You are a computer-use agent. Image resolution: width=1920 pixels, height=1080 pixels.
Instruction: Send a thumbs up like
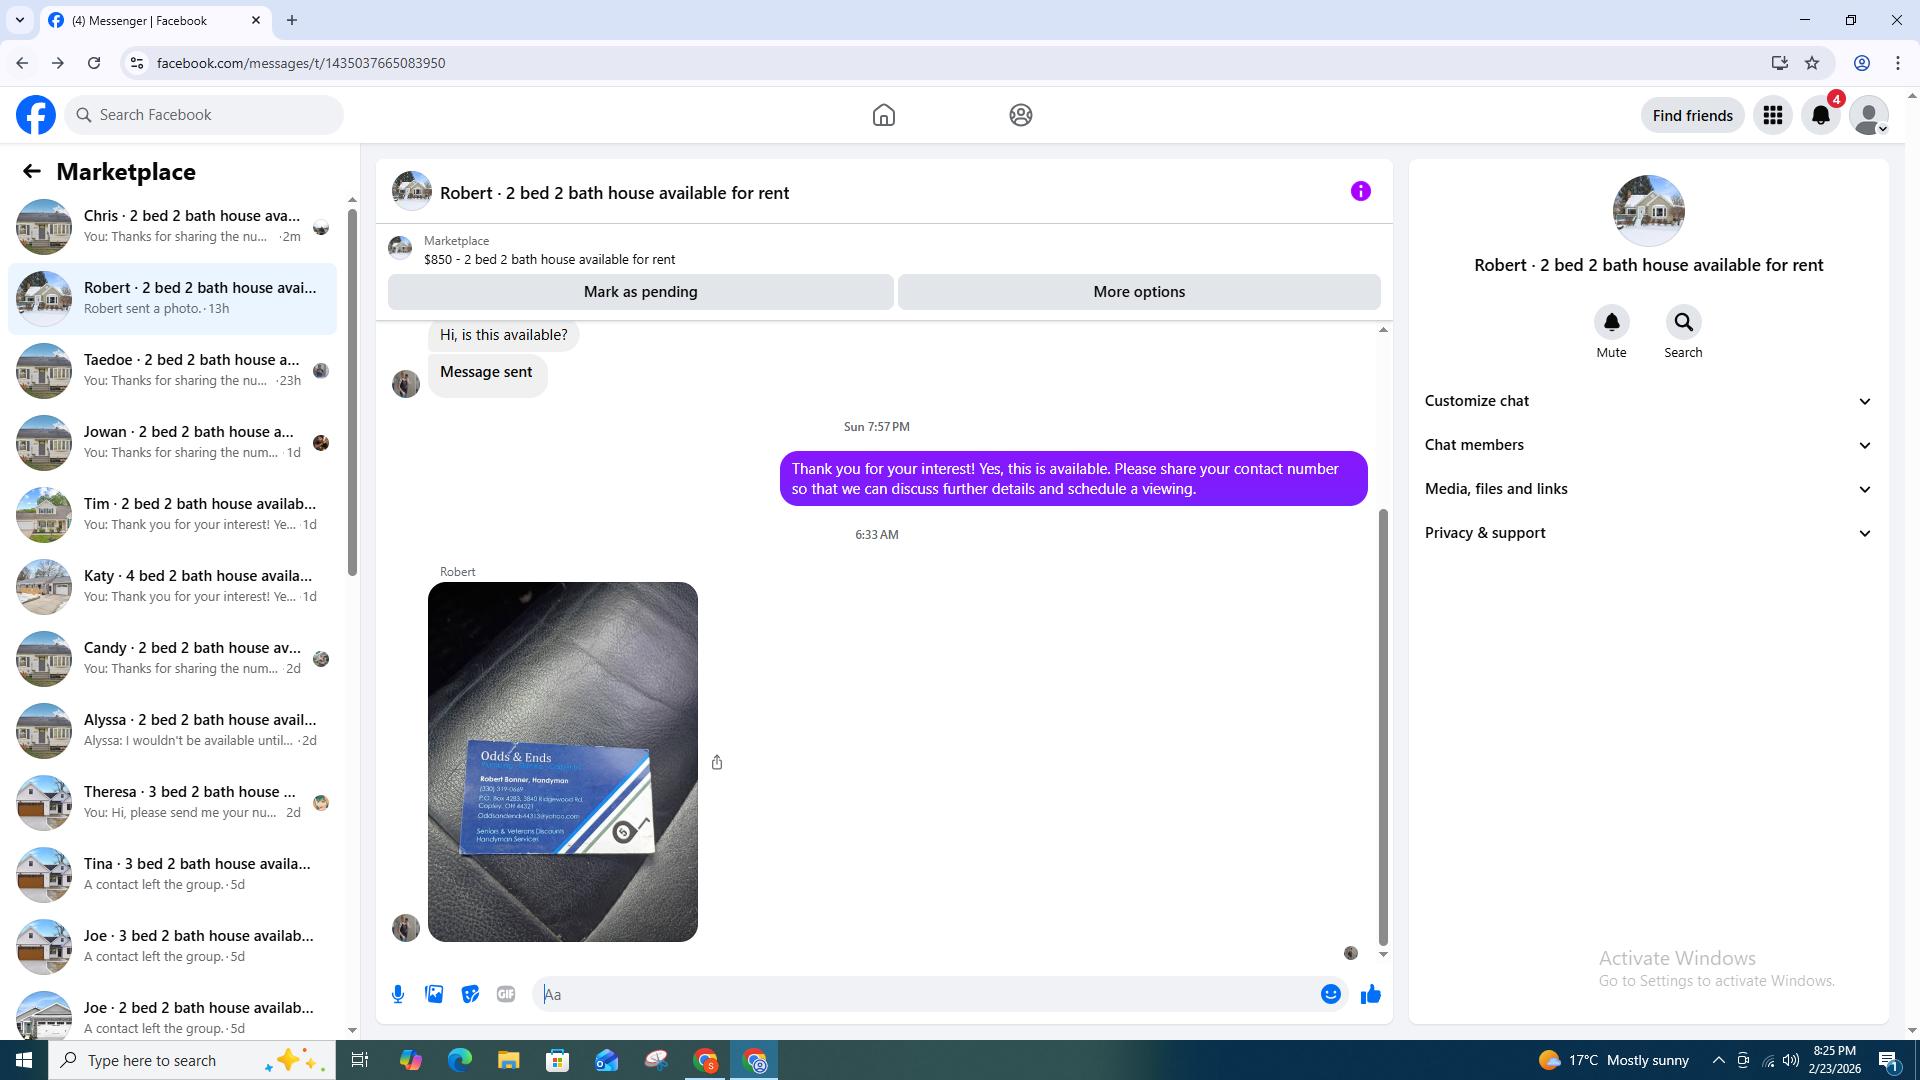[1371, 994]
